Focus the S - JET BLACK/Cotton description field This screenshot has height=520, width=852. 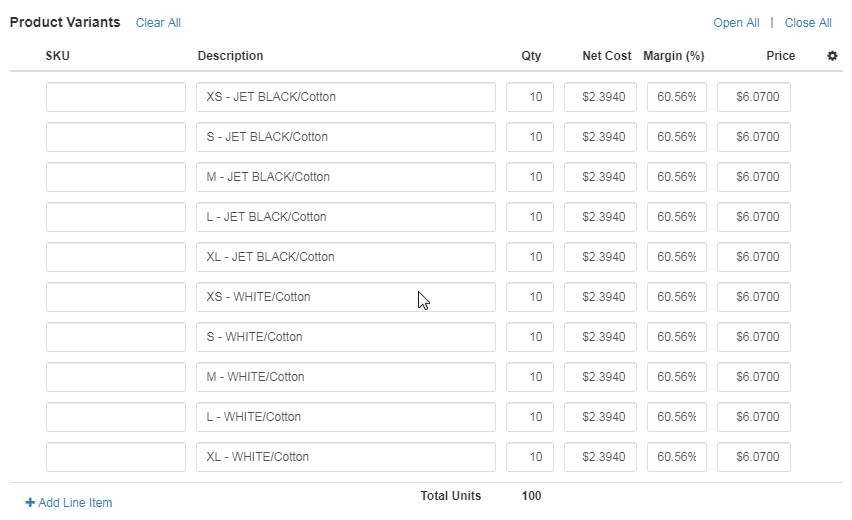pyautogui.click(x=346, y=137)
